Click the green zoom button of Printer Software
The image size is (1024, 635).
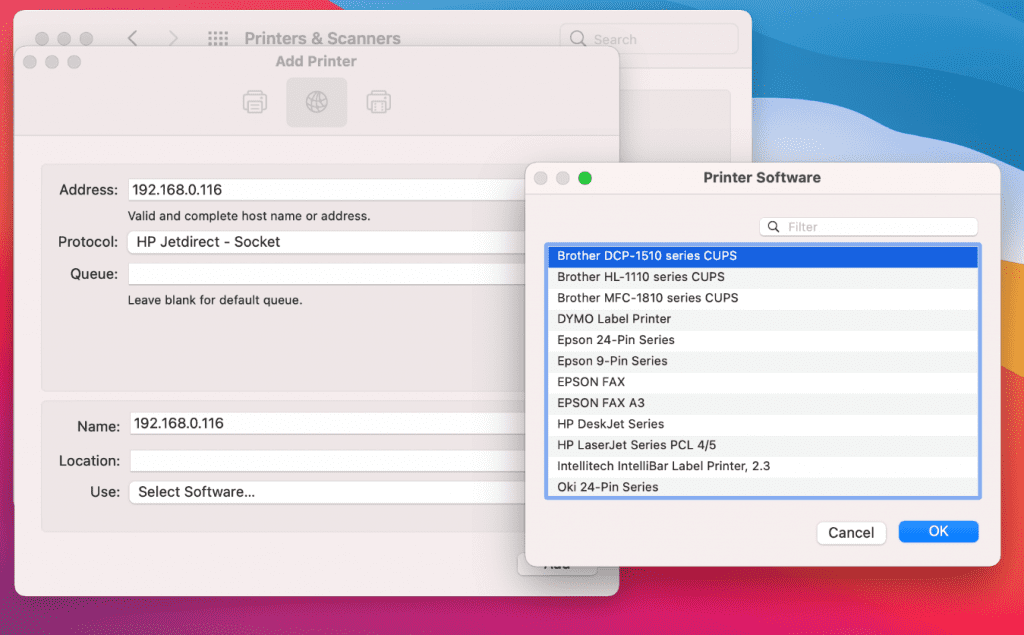[585, 178]
